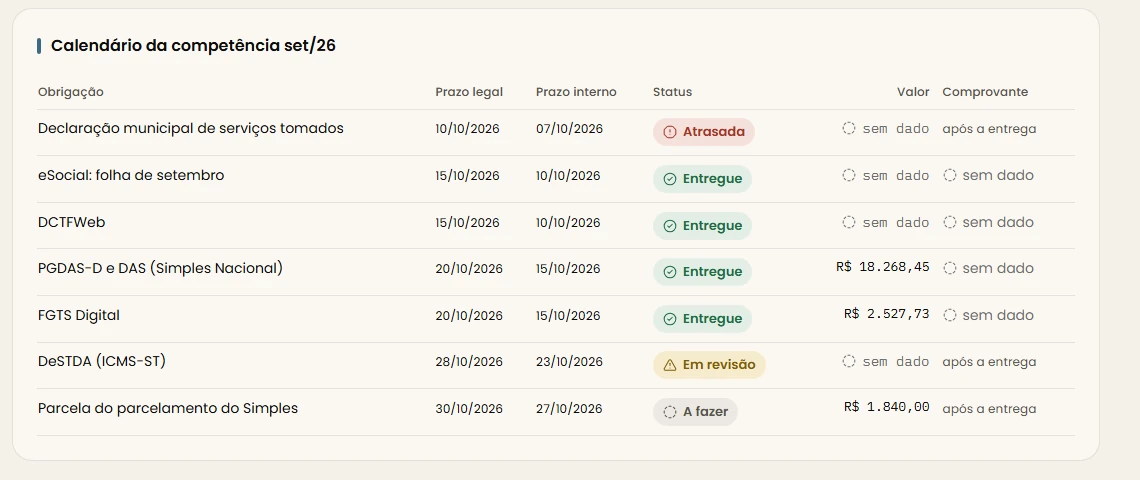Click 'após a entrega' in Parcela do parcelamento row
The width and height of the screenshot is (1140, 480).
[990, 409]
